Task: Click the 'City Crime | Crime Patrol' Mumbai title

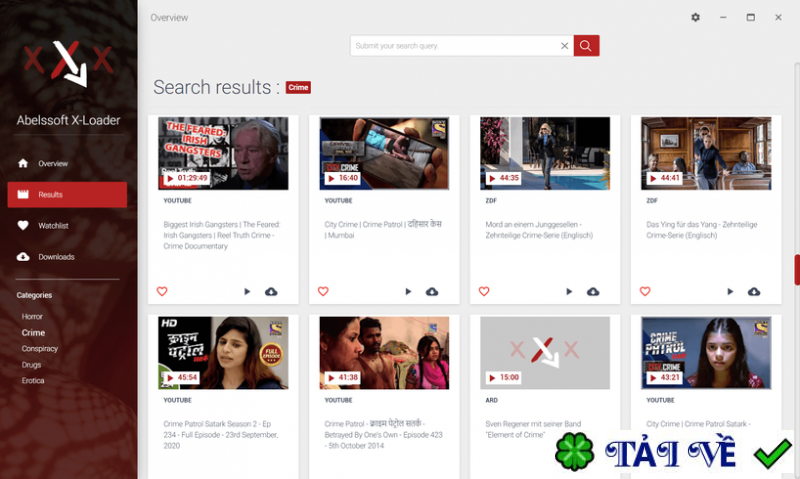Action: [383, 230]
